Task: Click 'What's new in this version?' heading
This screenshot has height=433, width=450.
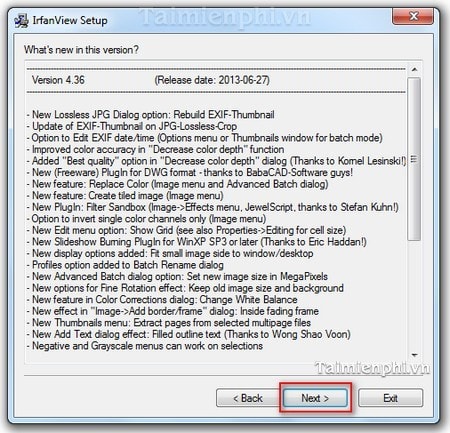Action: tap(81, 50)
